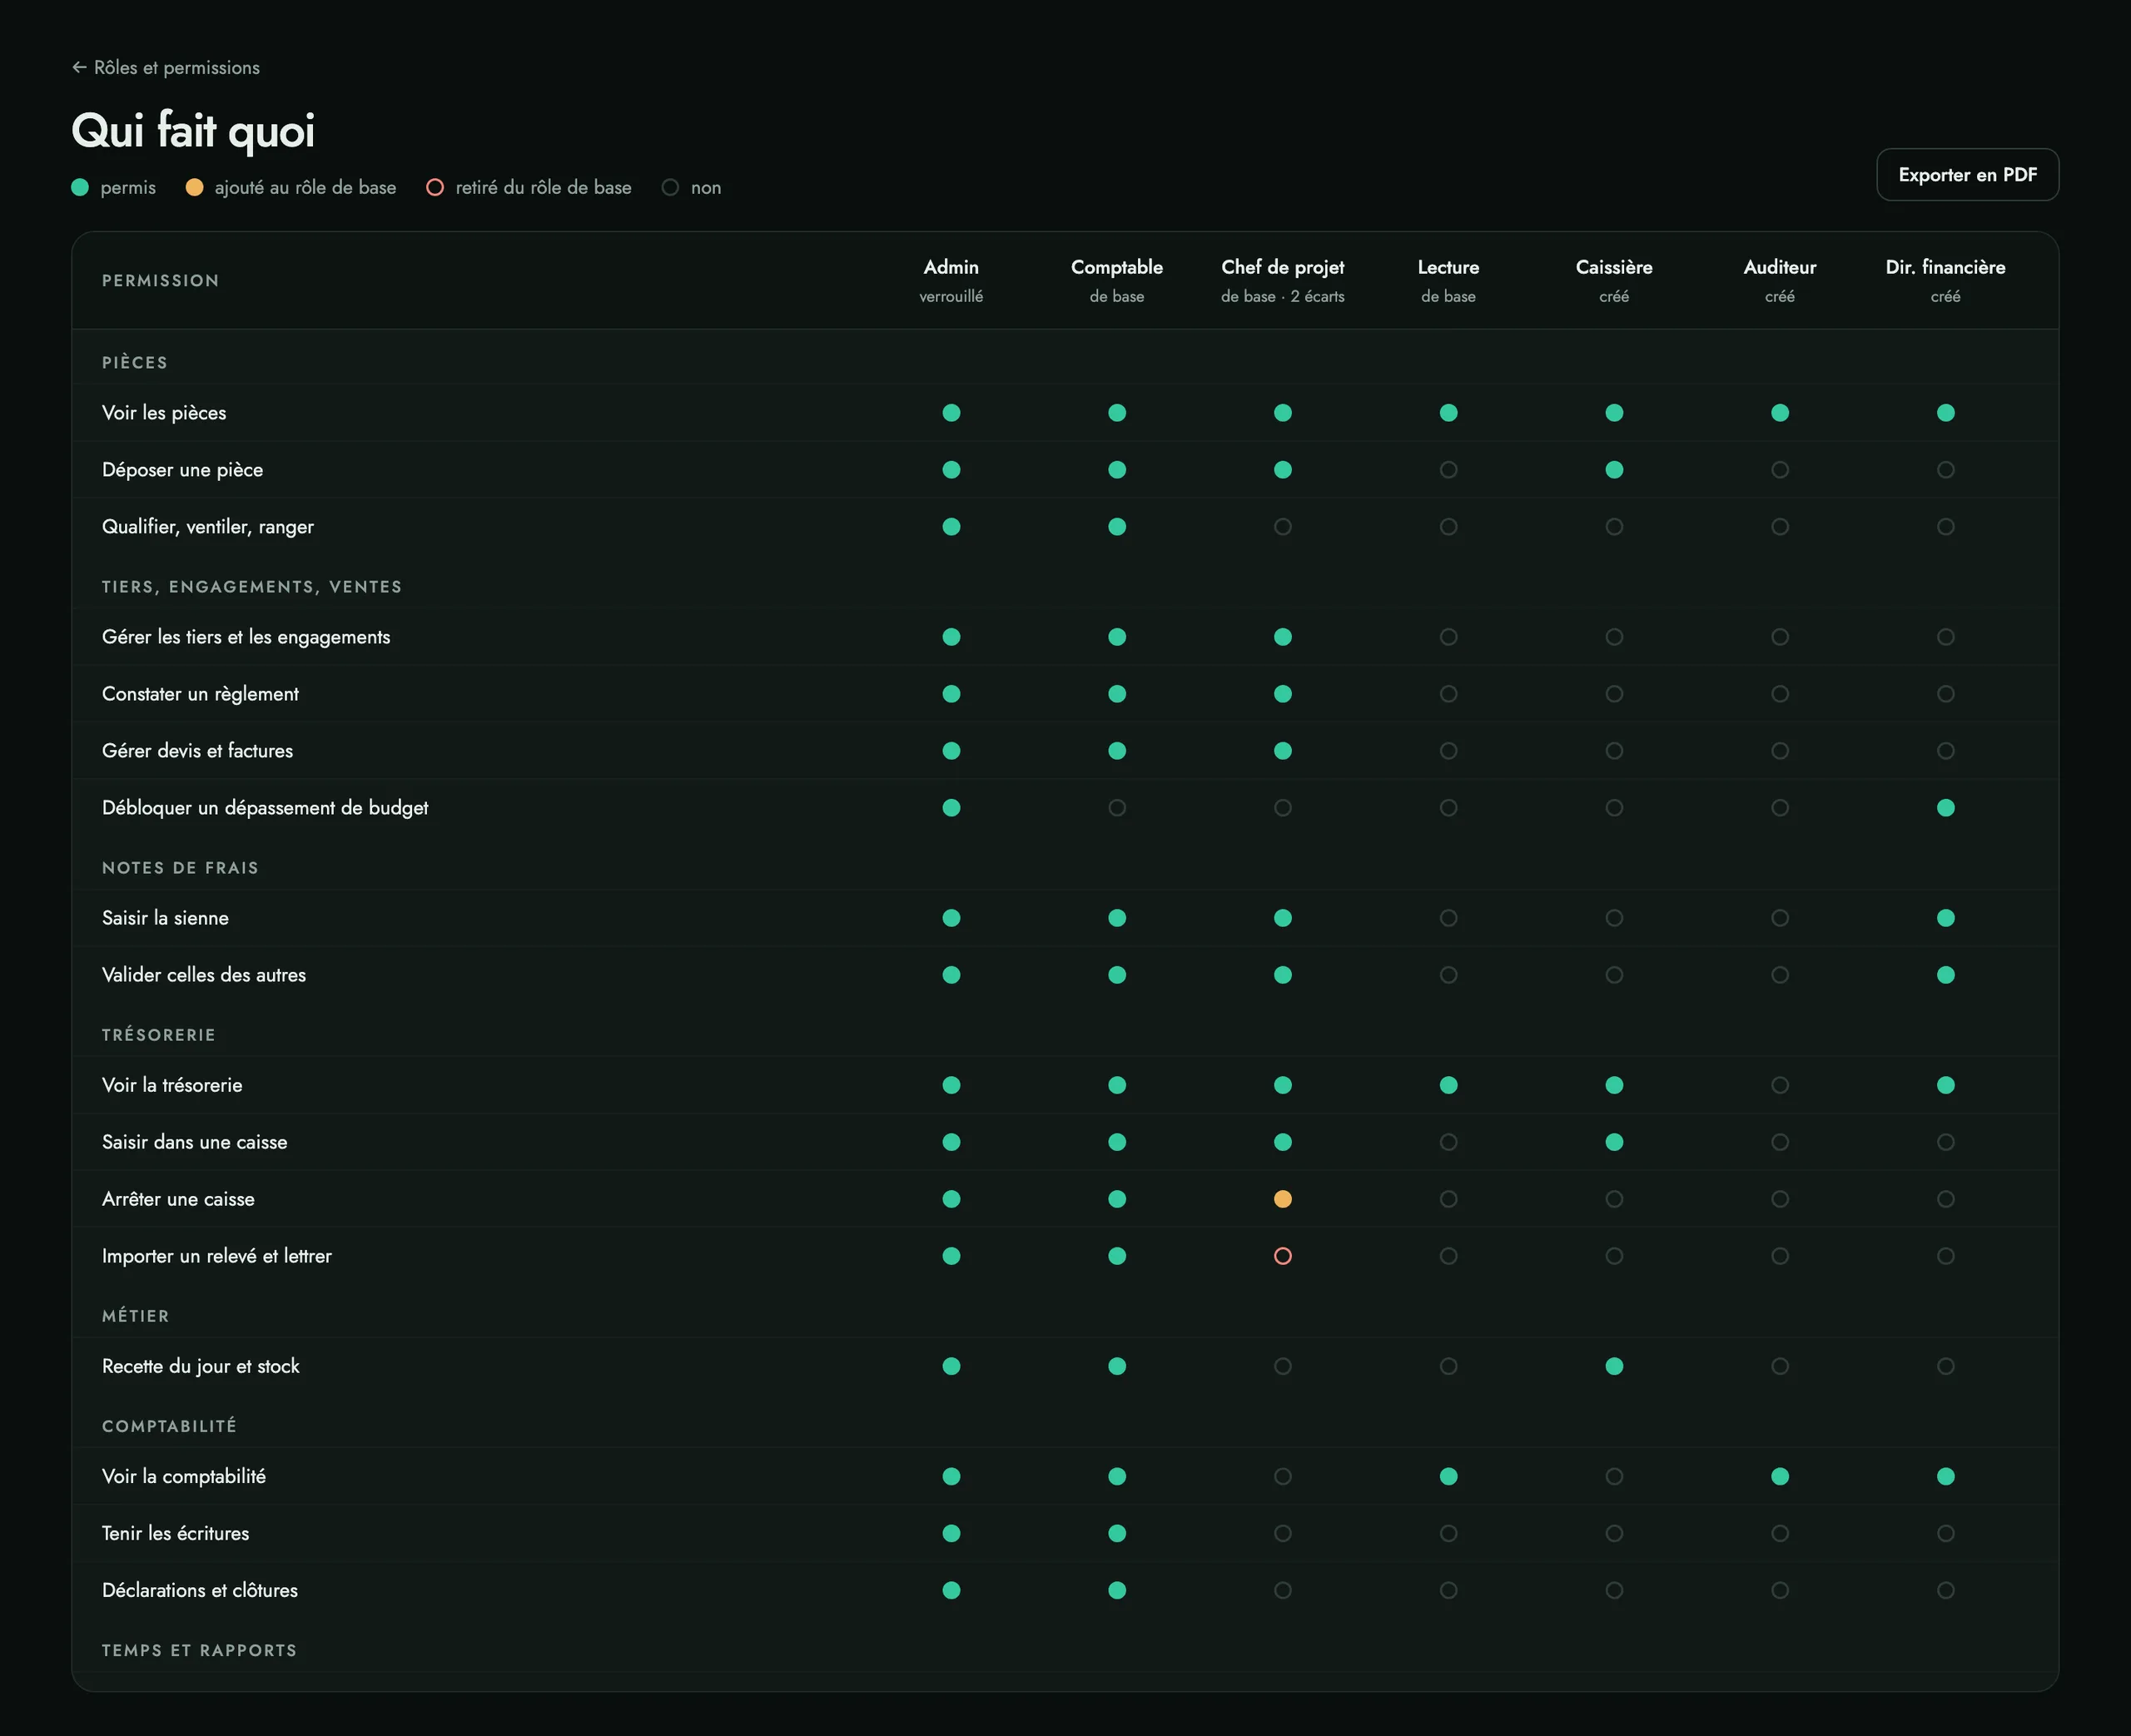Click Tenir les écritures dot under Comptable
Screen dimensions: 2131x1736
(x=1117, y=1533)
